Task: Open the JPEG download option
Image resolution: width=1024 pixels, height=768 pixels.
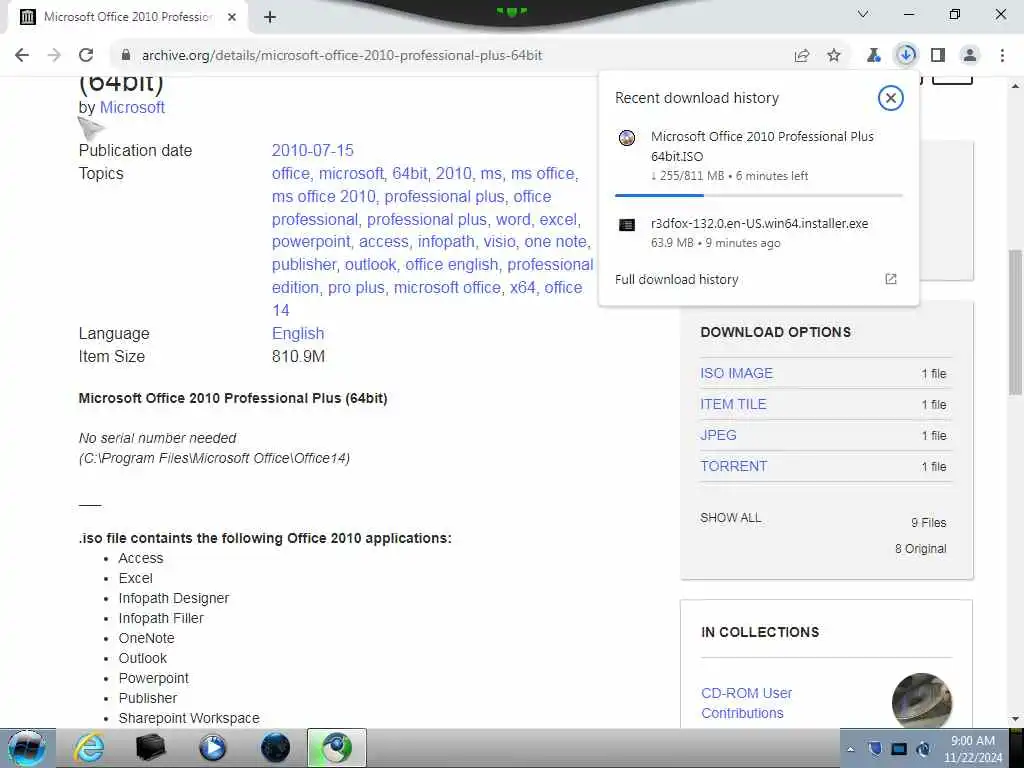Action: [x=718, y=435]
